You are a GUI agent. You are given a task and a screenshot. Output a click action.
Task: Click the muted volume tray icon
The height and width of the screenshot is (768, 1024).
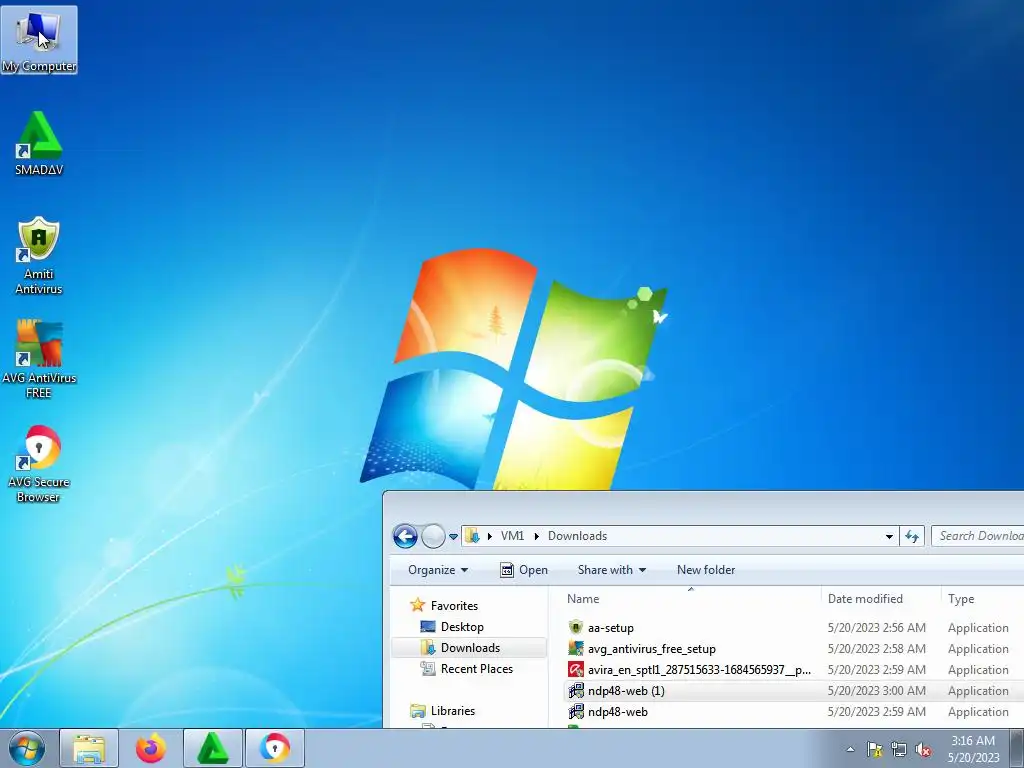click(923, 749)
